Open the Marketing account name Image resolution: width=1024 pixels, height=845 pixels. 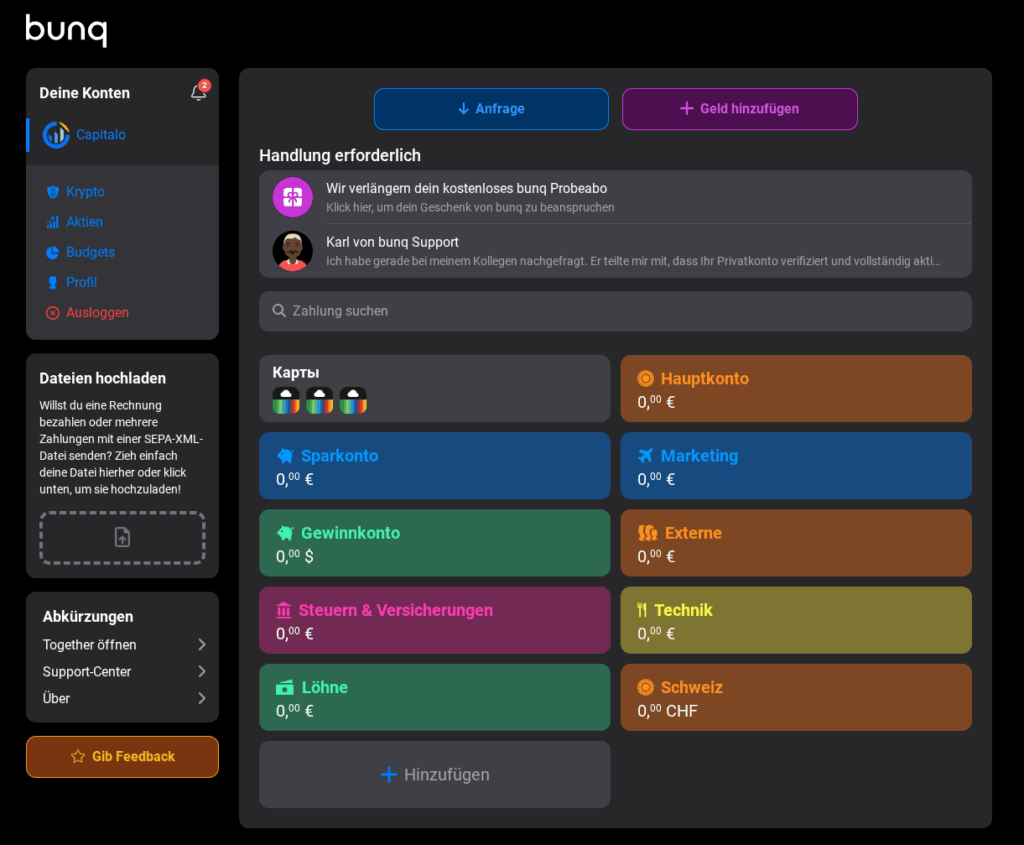point(699,456)
